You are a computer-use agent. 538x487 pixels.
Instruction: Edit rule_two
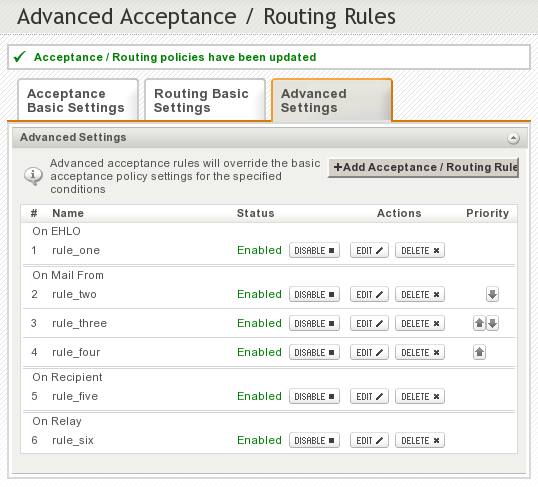pyautogui.click(x=369, y=294)
